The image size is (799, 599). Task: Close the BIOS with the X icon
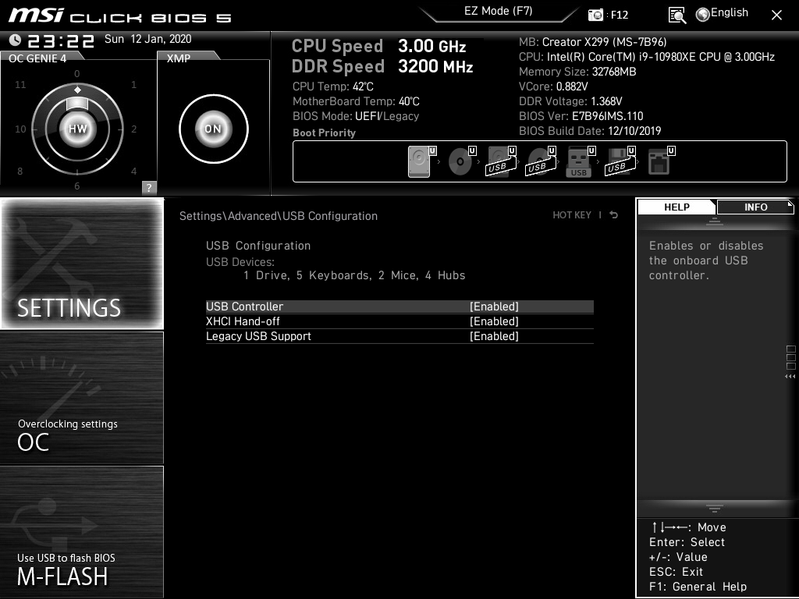point(776,15)
